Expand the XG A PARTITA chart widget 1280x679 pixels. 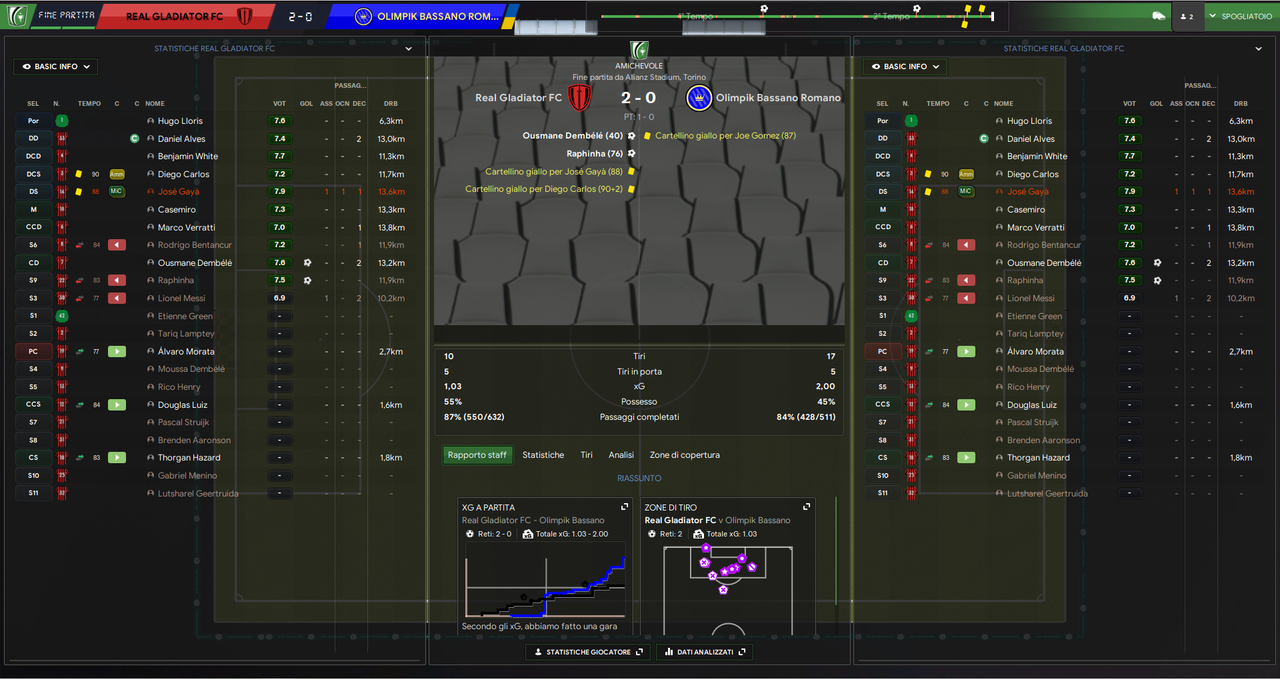[625, 507]
